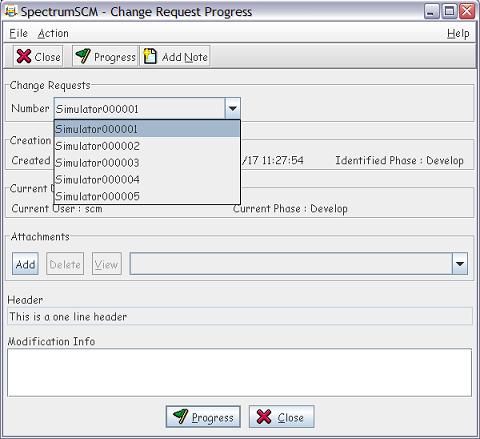
Task: Click the red X Close toolbar icon
Action: coord(24,56)
